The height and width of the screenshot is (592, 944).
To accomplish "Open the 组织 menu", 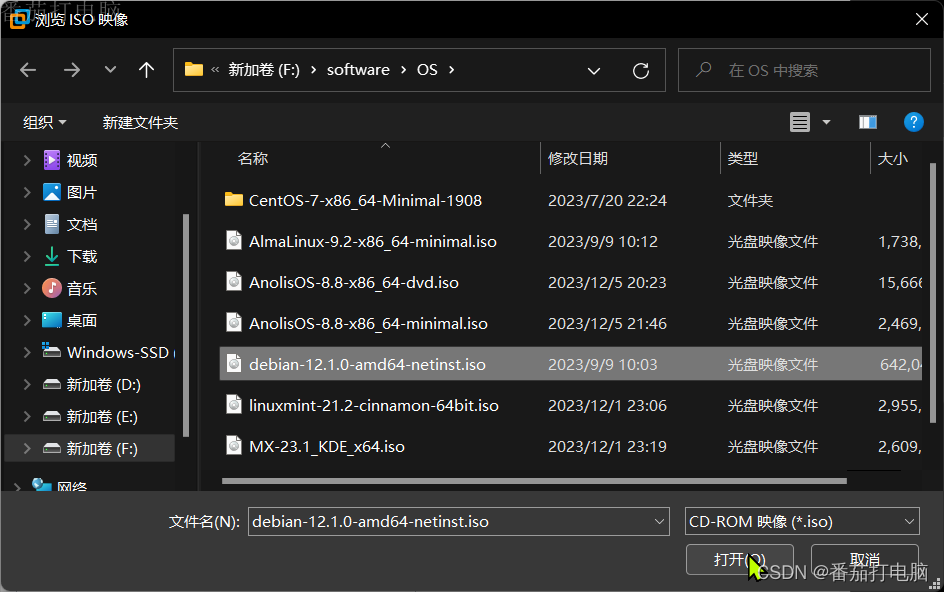I will click(44, 122).
